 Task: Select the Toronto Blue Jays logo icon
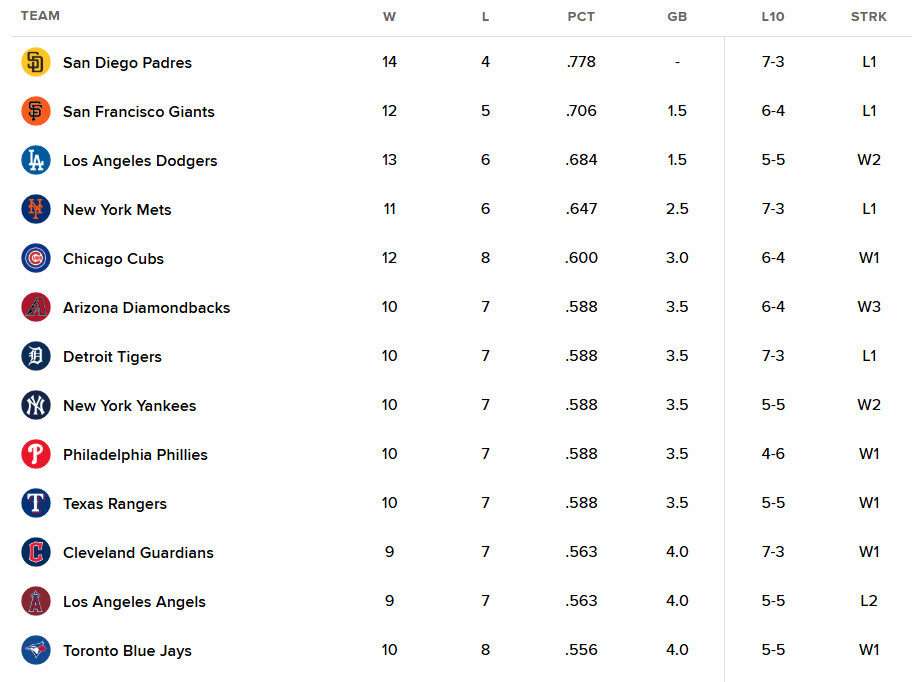[35, 650]
